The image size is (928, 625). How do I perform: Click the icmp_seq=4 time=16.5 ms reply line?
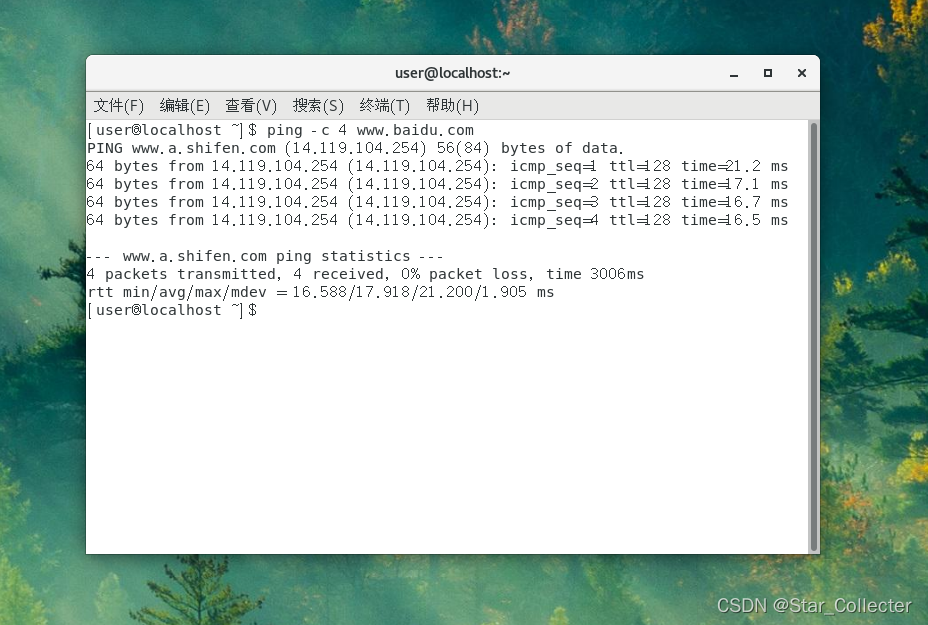pos(437,220)
